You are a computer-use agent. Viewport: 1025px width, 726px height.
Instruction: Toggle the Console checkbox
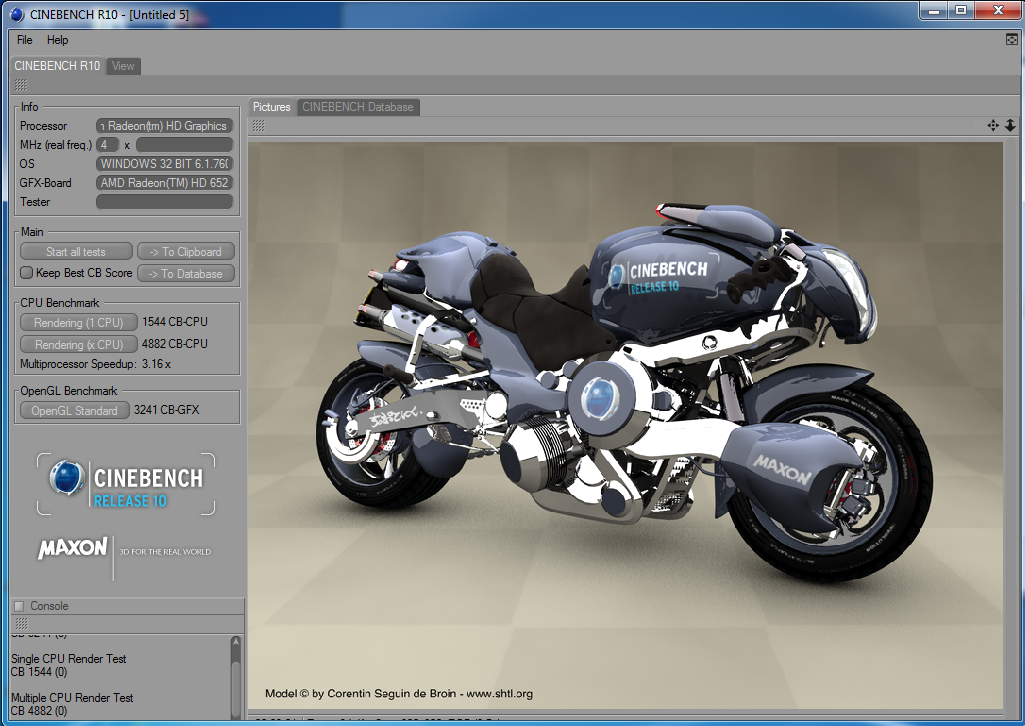(19, 606)
